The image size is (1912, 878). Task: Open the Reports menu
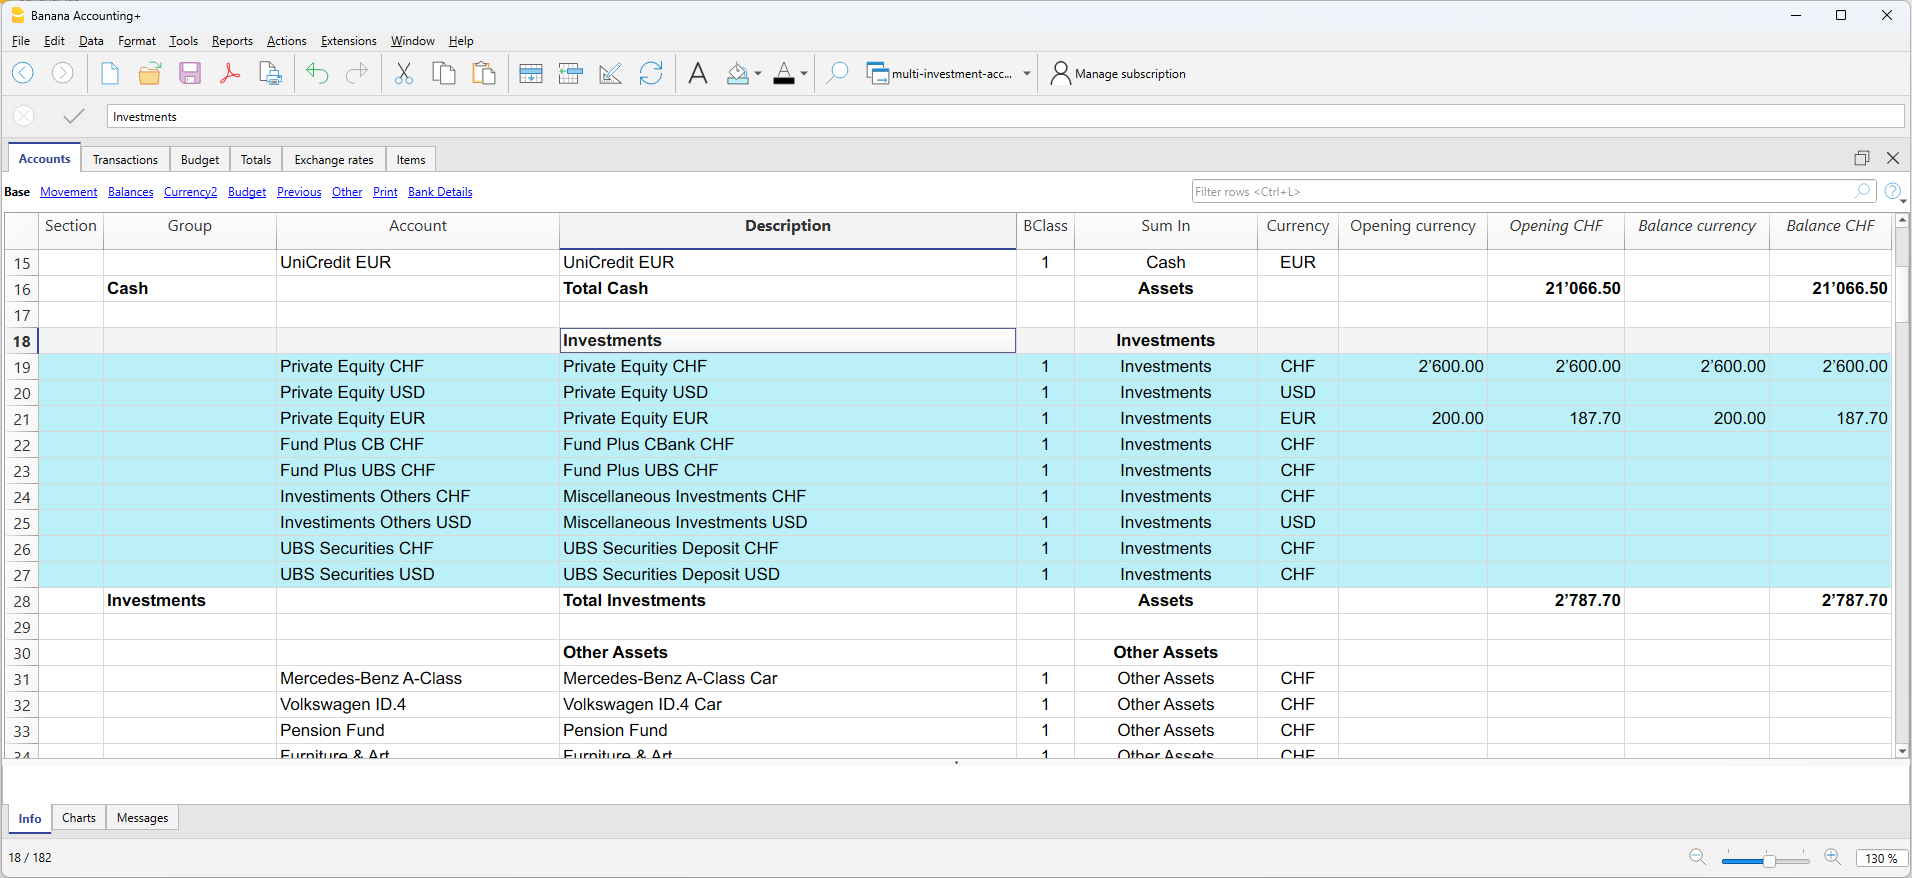tap(232, 41)
